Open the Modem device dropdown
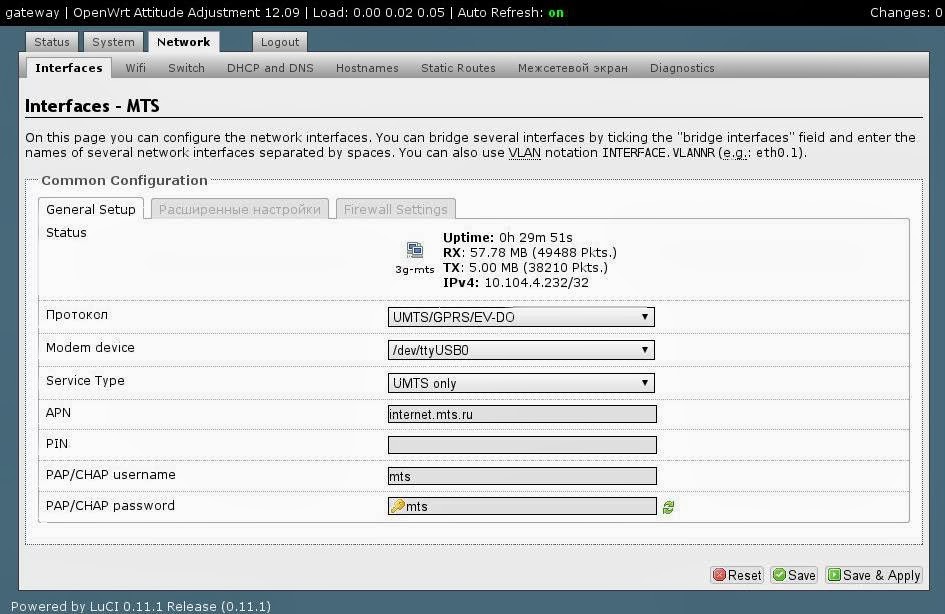945x614 pixels. click(521, 350)
